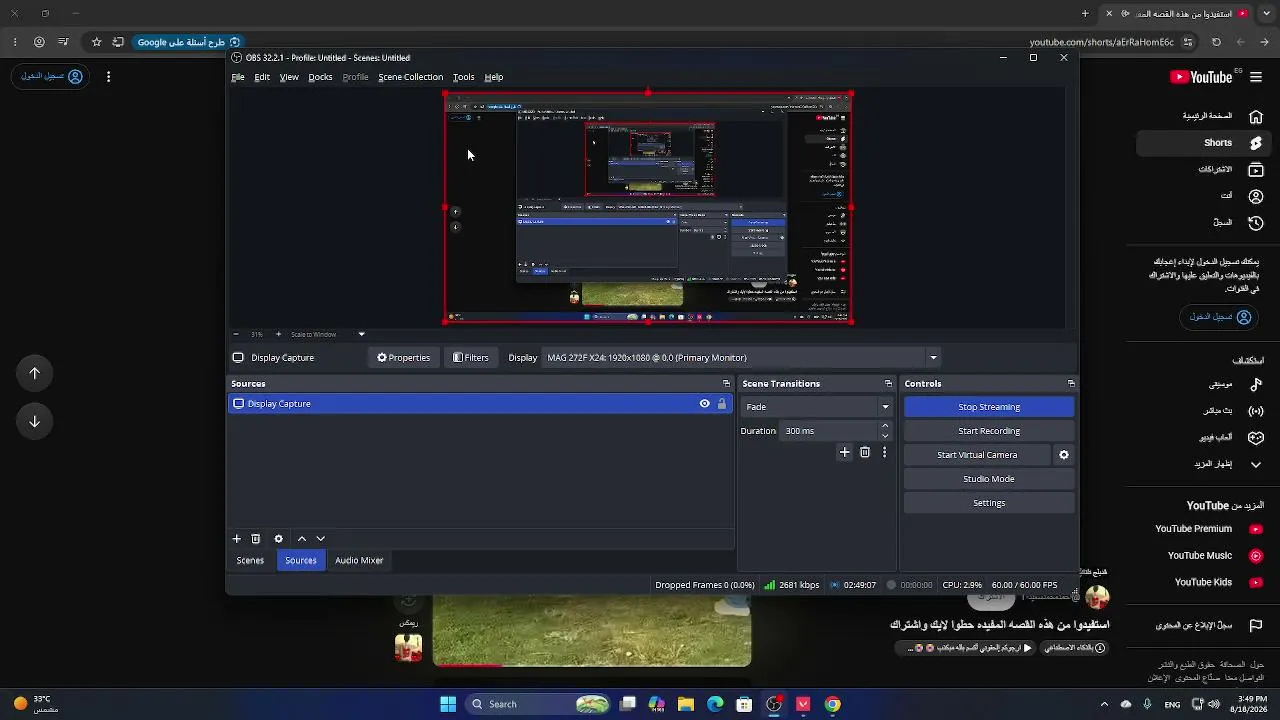Toggle visibility of the Display Capture source
The height and width of the screenshot is (720, 1280).
[705, 404]
